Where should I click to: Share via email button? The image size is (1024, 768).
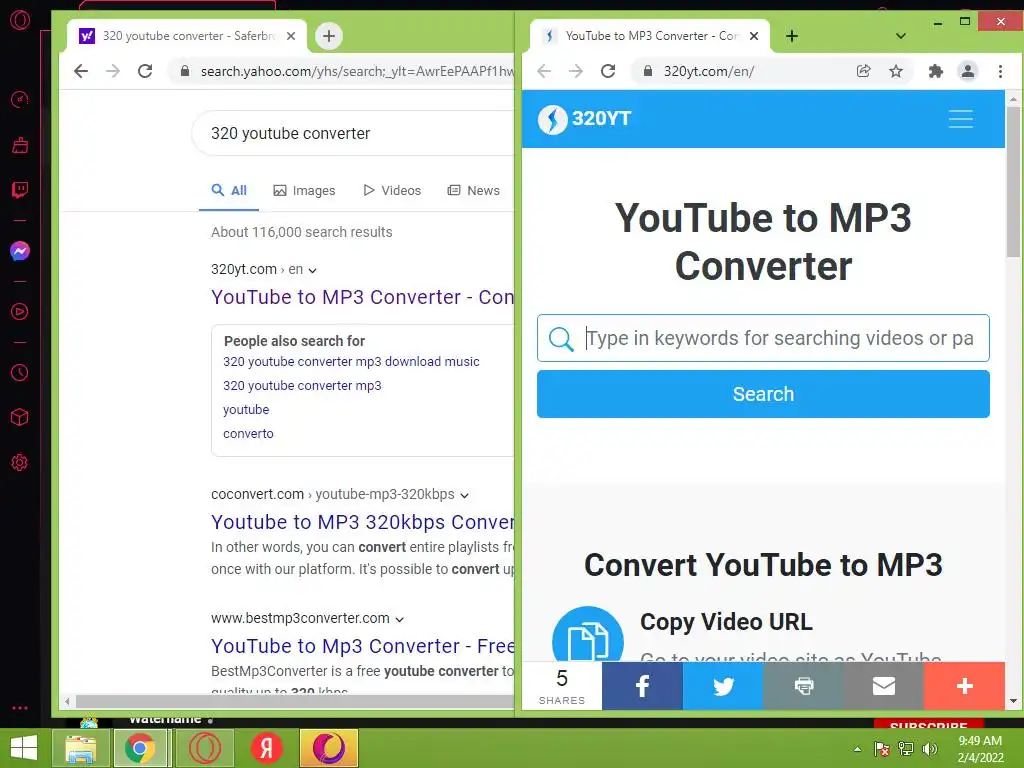coord(884,686)
